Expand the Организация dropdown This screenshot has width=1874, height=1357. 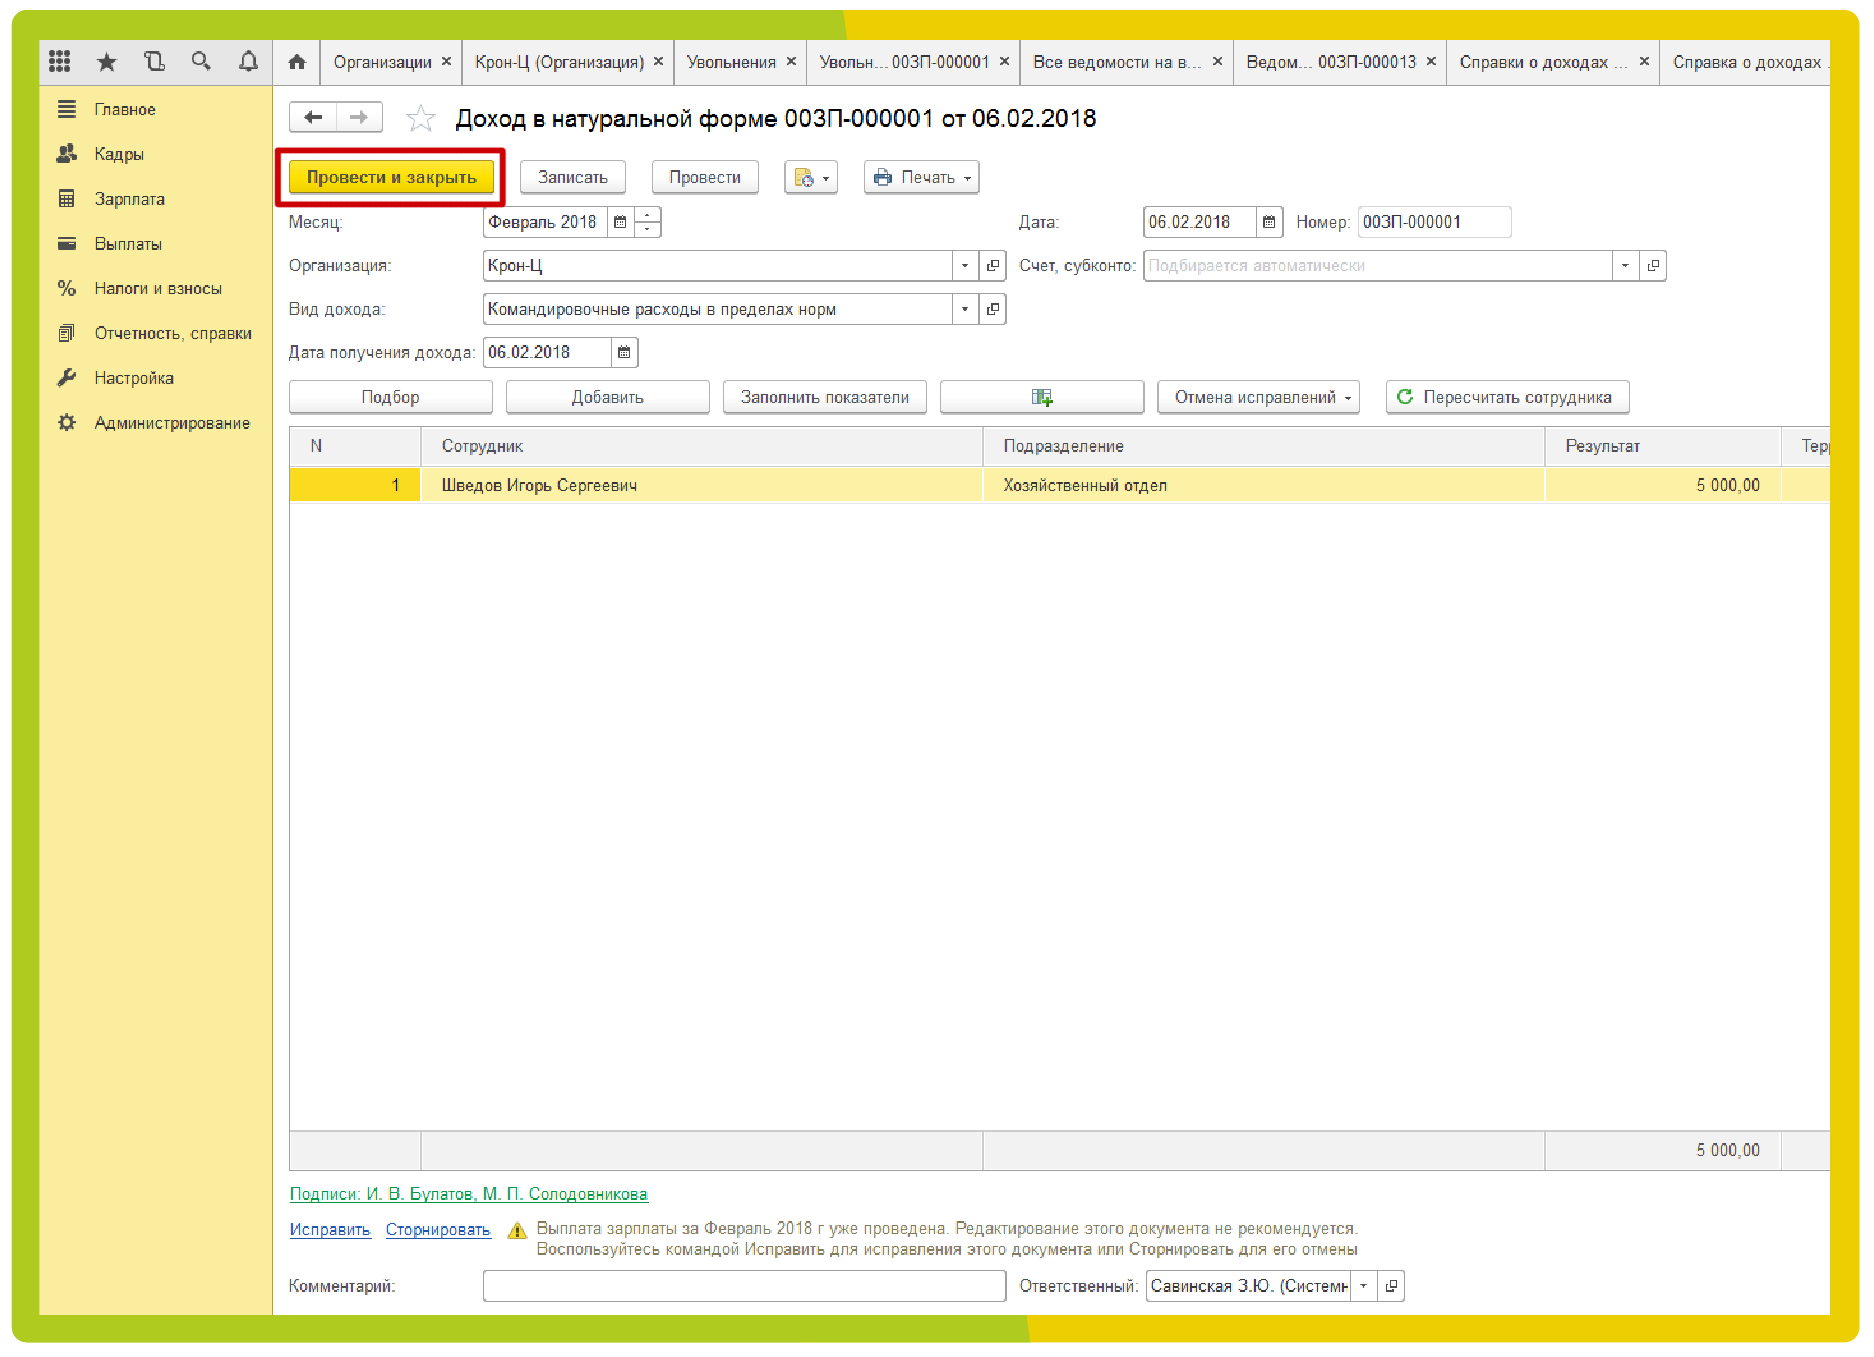[965, 266]
